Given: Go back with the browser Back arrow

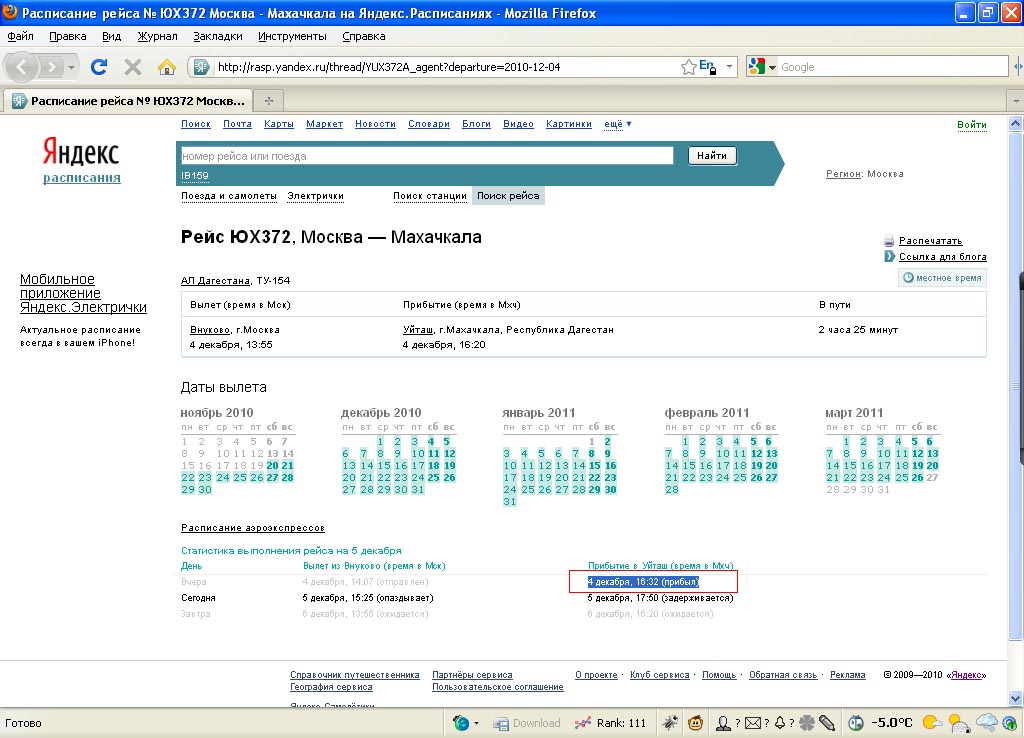Looking at the screenshot, I should (22, 67).
